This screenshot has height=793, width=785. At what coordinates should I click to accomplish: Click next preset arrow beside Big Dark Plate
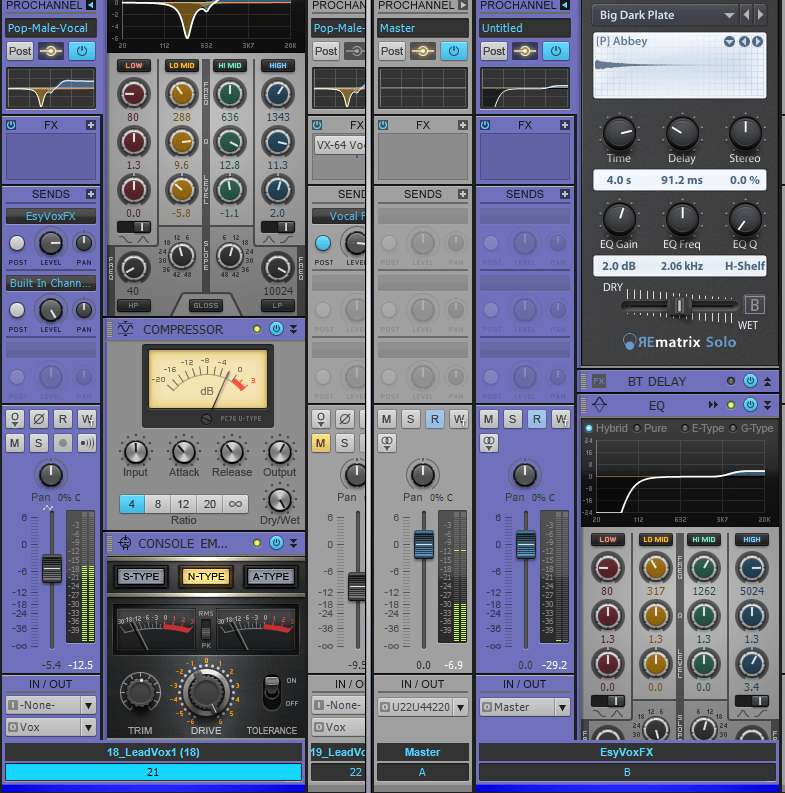click(x=760, y=15)
